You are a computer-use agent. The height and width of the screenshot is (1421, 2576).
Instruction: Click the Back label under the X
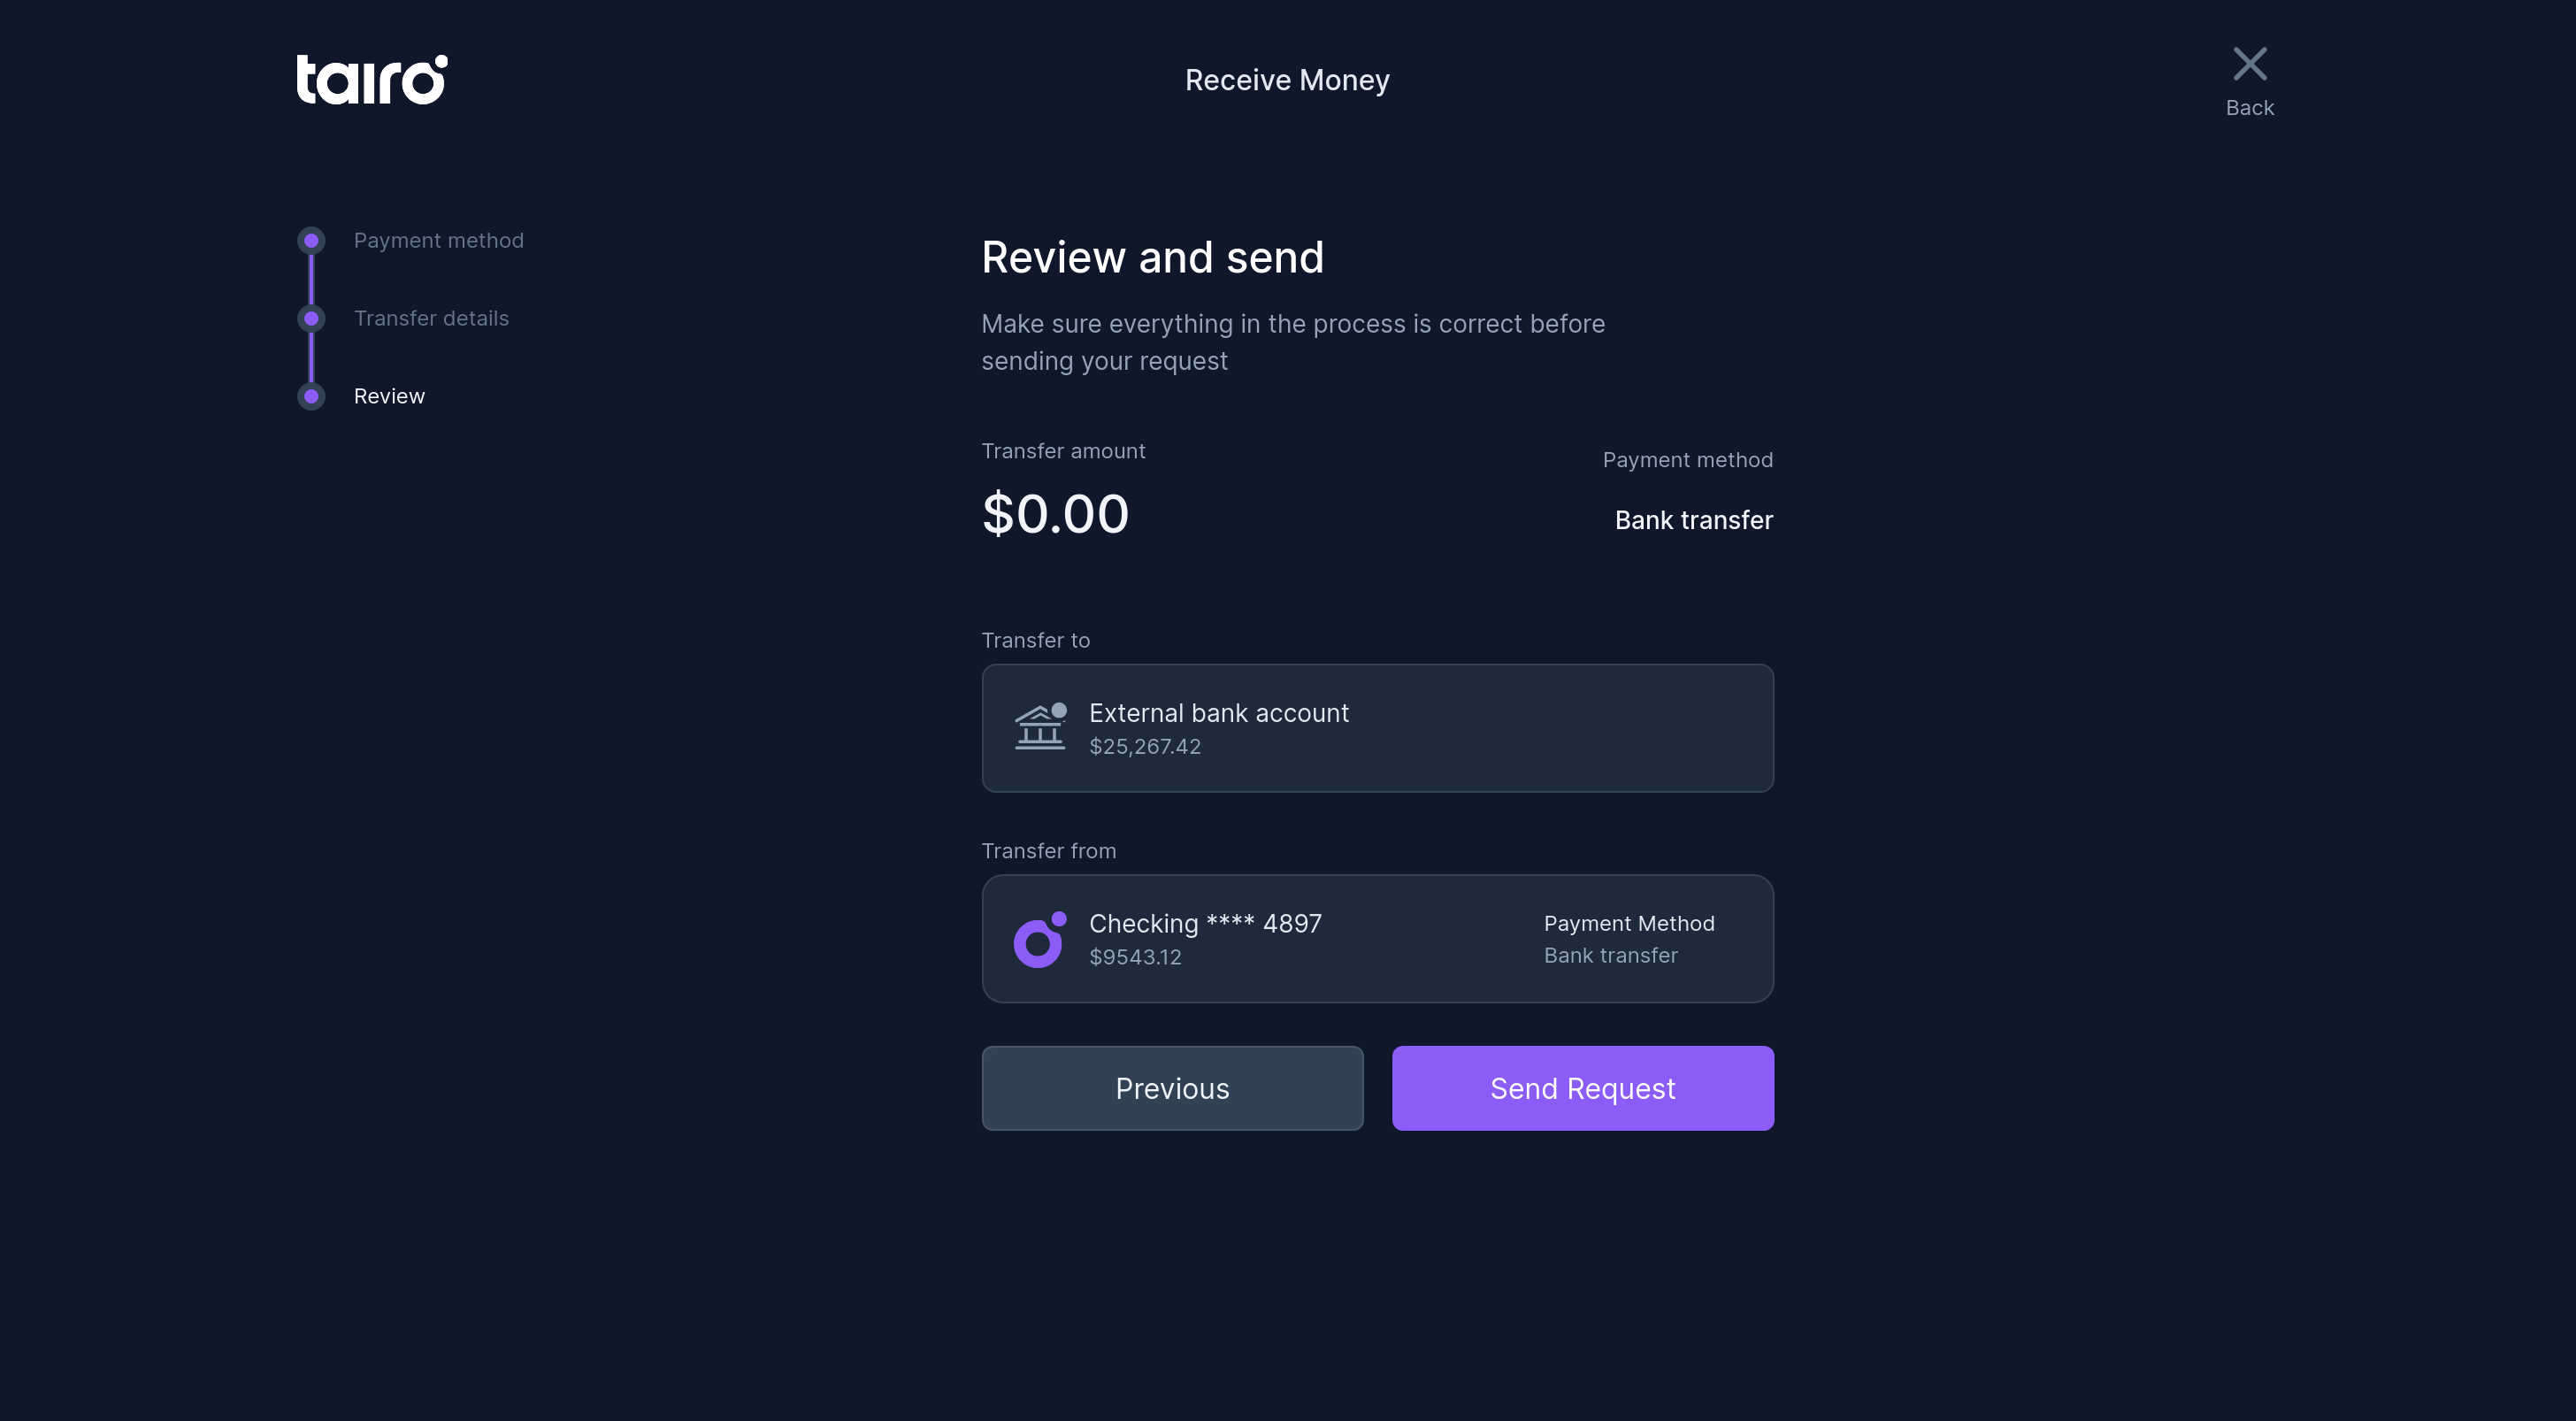pyautogui.click(x=2249, y=108)
